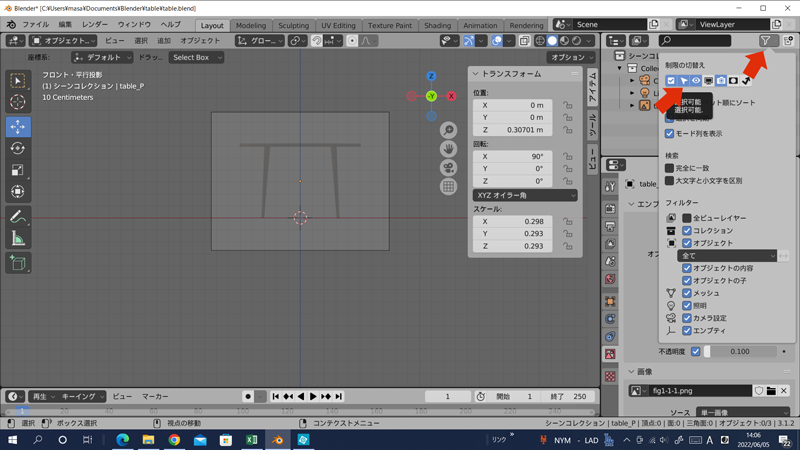Activate the 3D Cursor tool
The height and width of the screenshot is (450, 800).
[x=18, y=103]
